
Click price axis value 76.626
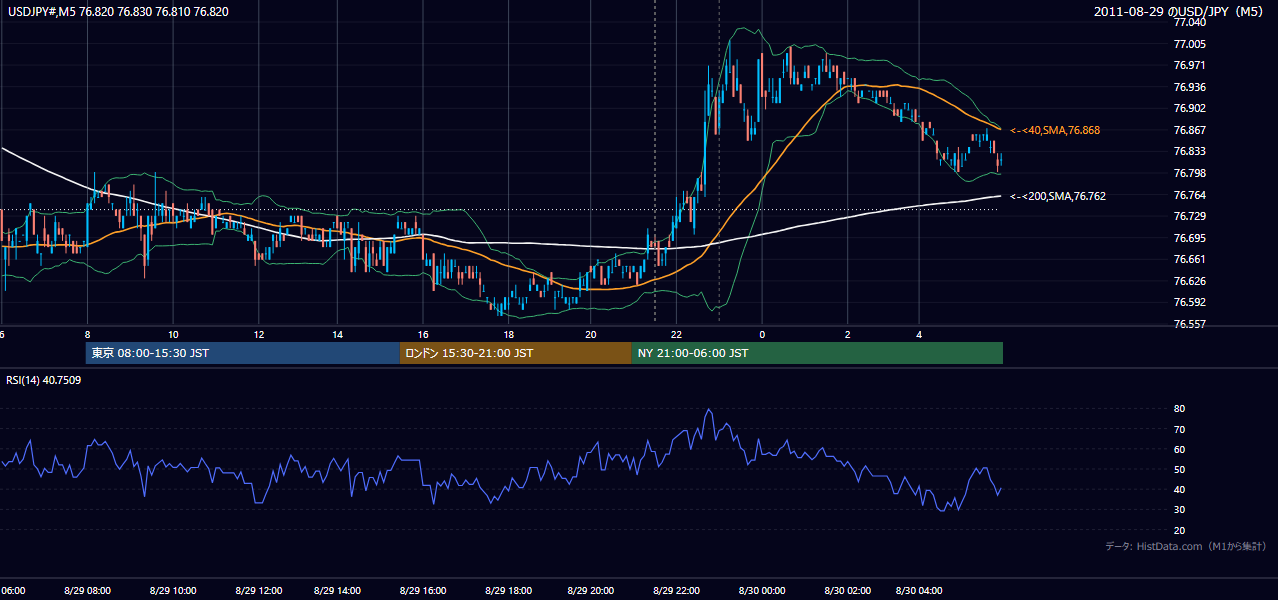pyautogui.click(x=1191, y=281)
